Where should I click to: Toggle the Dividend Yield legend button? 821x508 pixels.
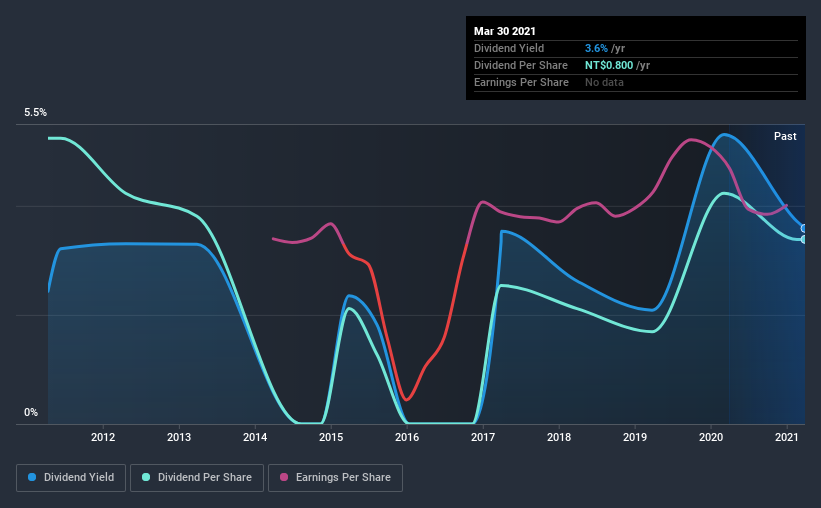(71, 478)
